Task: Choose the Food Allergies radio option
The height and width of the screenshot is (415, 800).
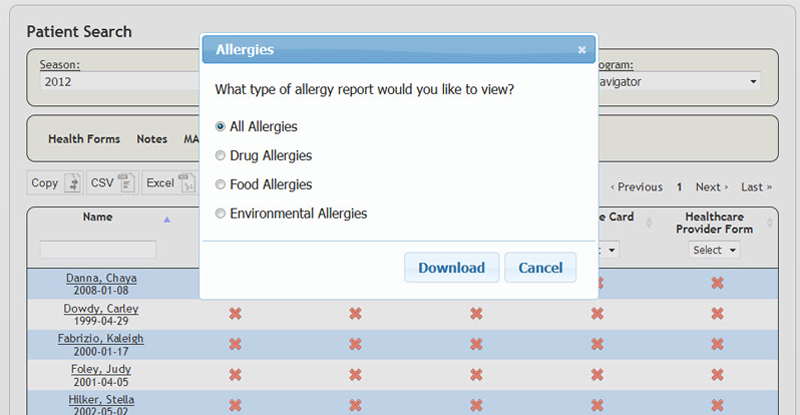Action: (x=221, y=185)
